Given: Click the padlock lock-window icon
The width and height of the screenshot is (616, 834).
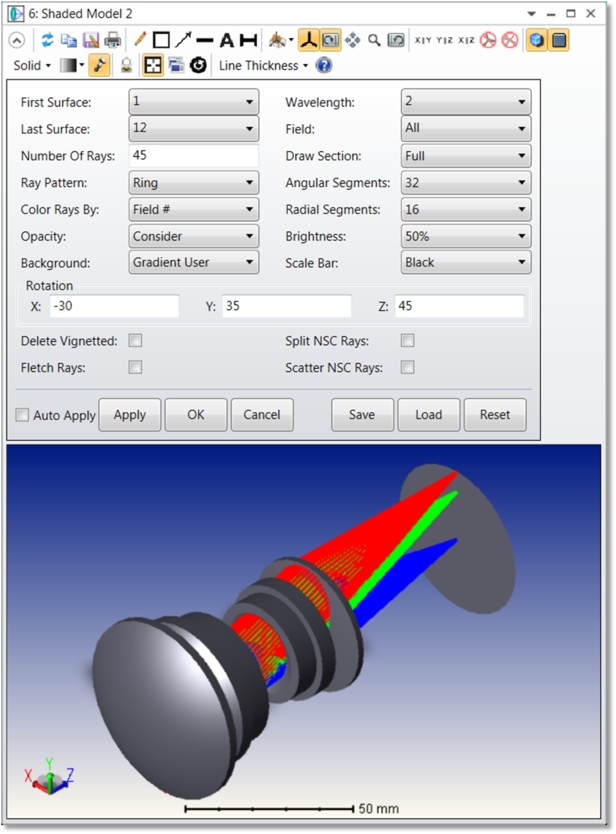Looking at the screenshot, I should click(x=126, y=66).
